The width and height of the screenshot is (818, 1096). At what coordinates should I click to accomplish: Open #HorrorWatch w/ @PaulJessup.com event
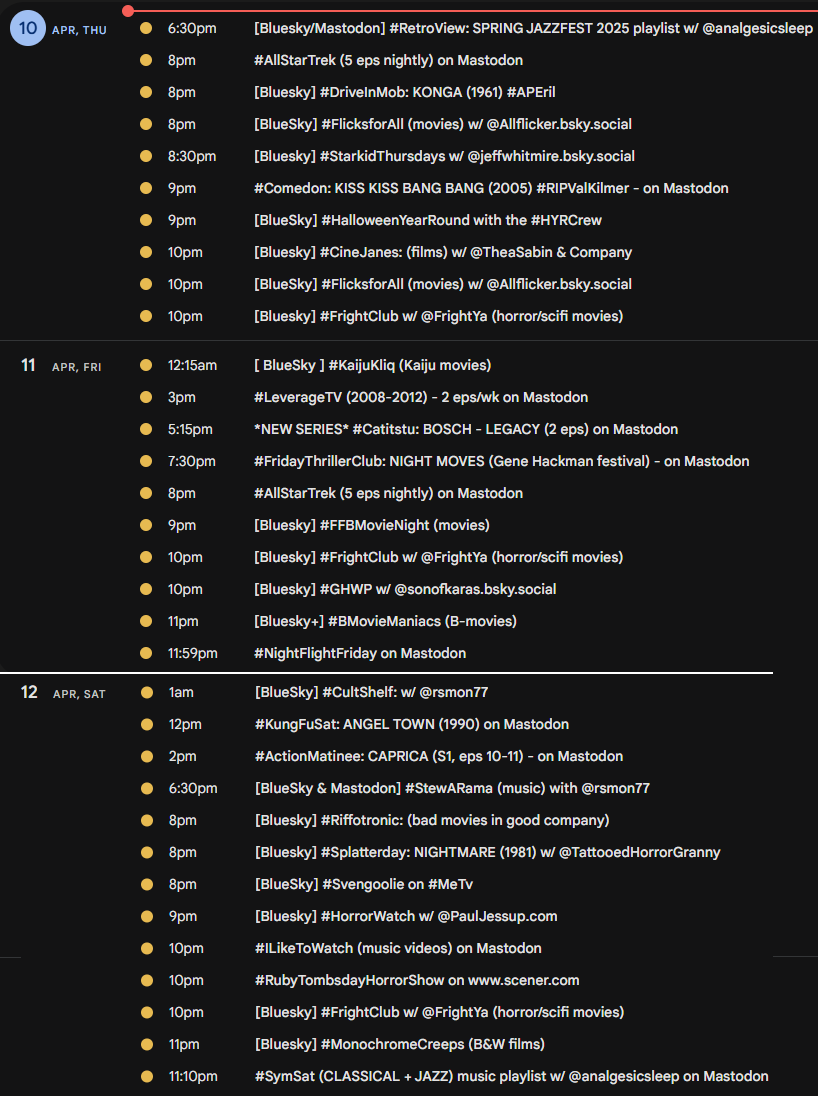point(406,917)
